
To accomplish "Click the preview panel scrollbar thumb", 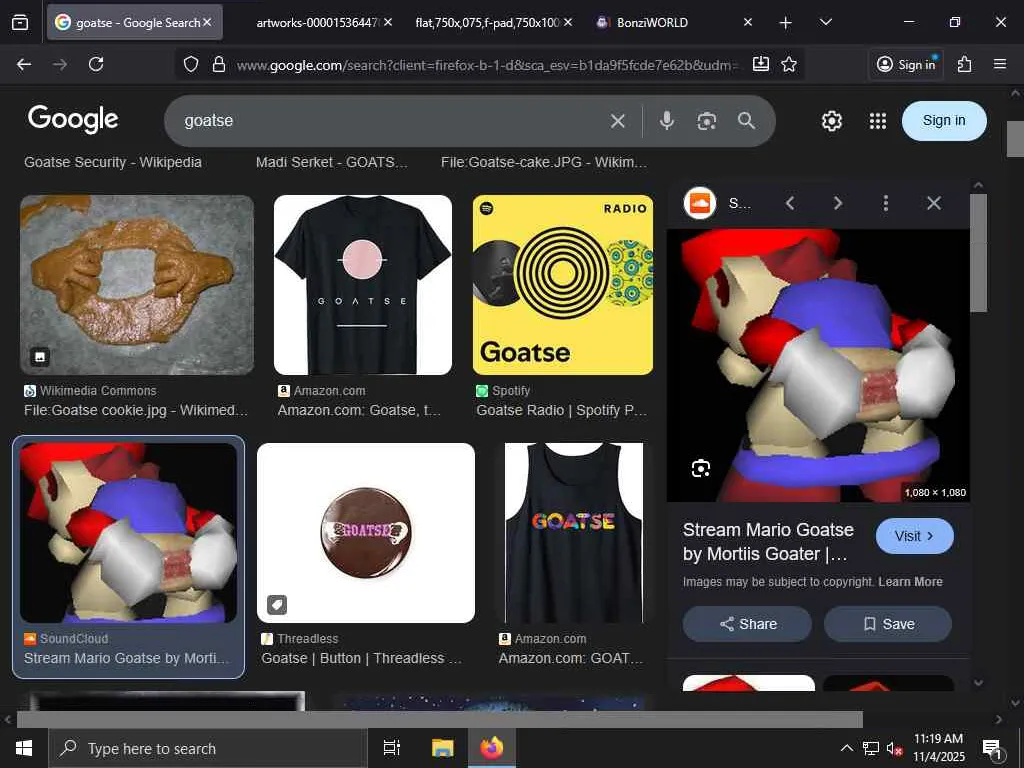I will point(978,252).
